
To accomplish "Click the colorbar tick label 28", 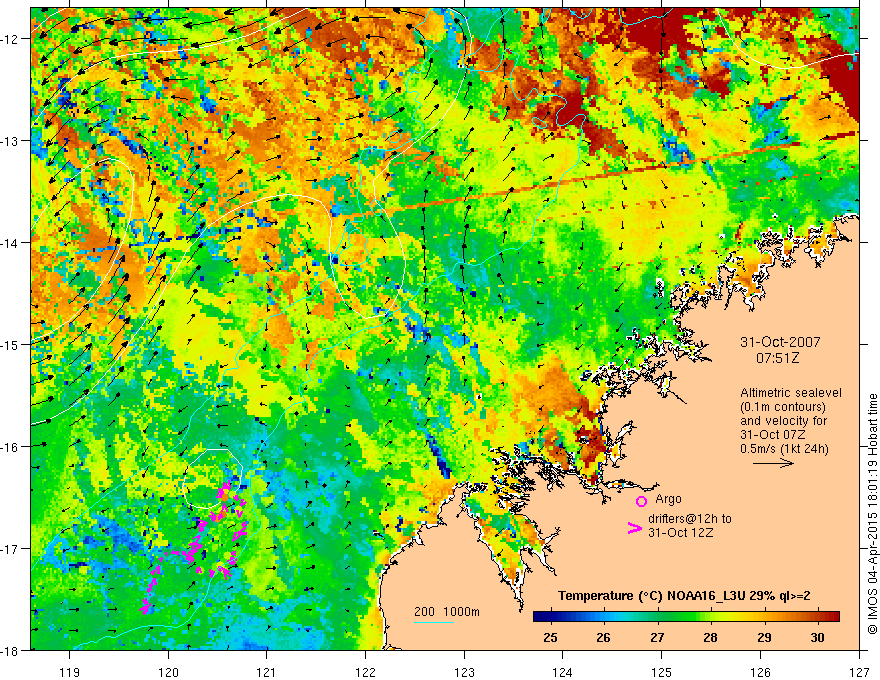I will click(711, 637).
